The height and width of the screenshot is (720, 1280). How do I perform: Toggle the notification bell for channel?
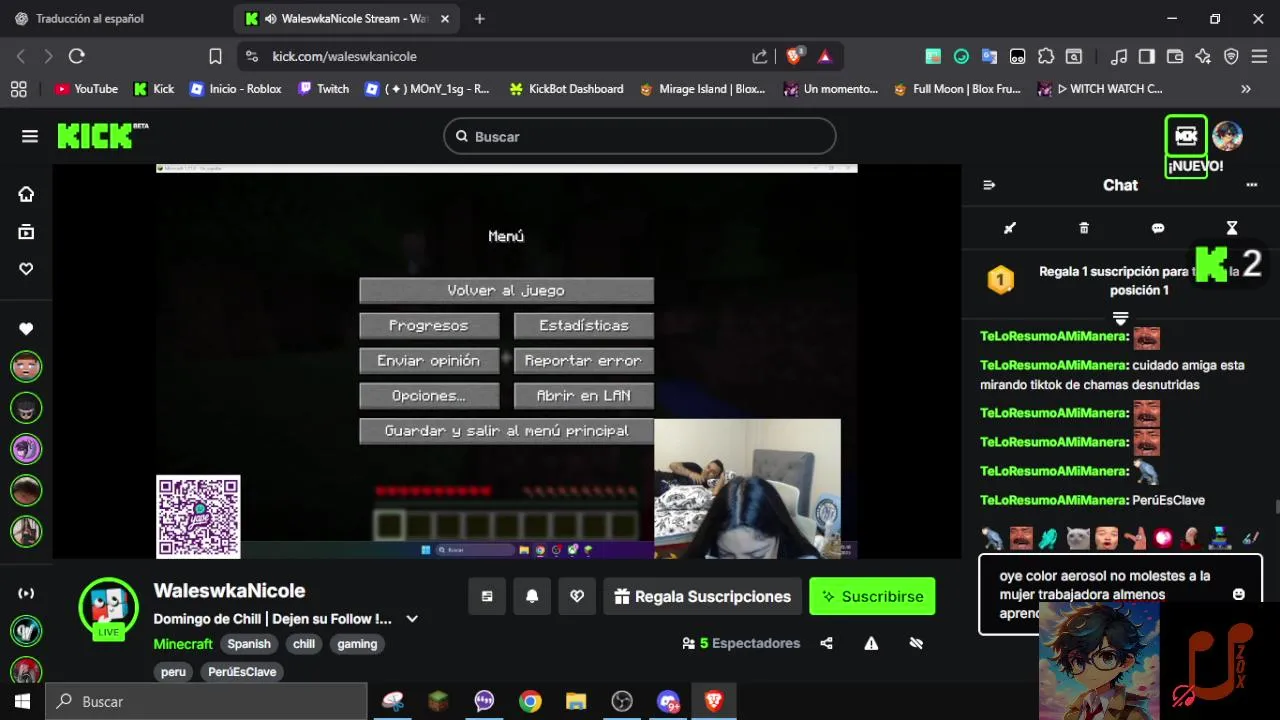pos(532,596)
